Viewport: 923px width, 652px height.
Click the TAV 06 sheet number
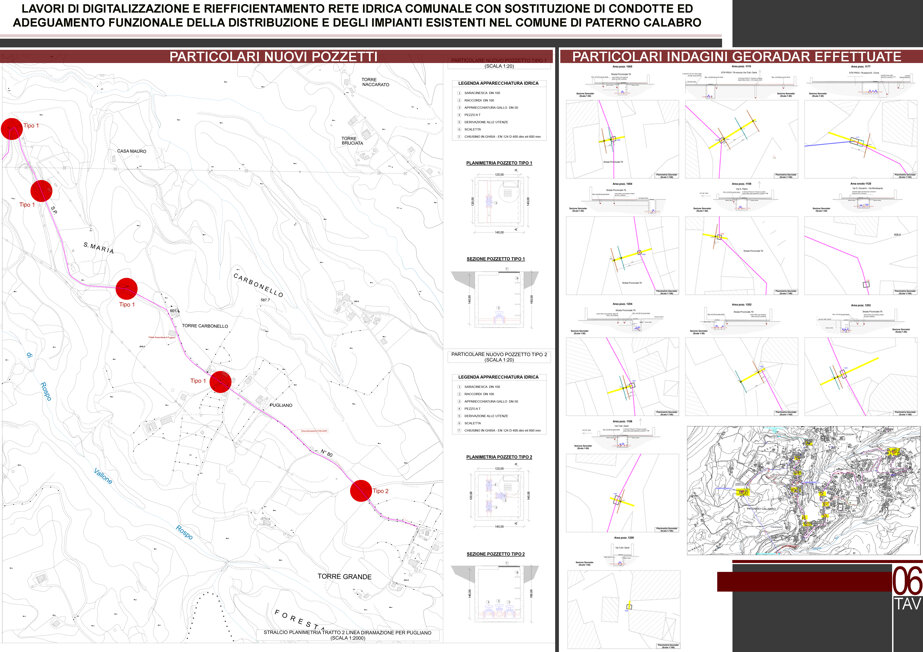tap(907, 589)
